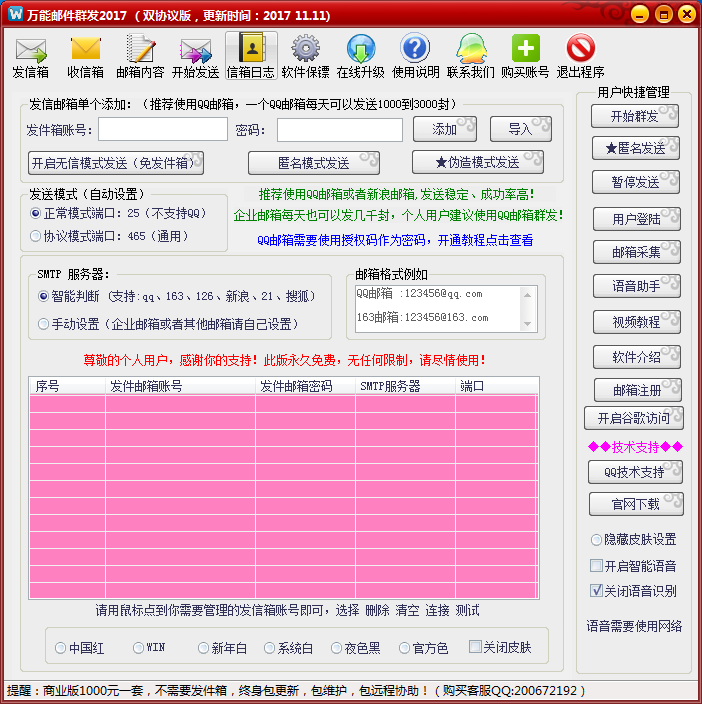Click the 在线升级 upgrade icon
Screen dimensions: 702x704
click(x=360, y=57)
